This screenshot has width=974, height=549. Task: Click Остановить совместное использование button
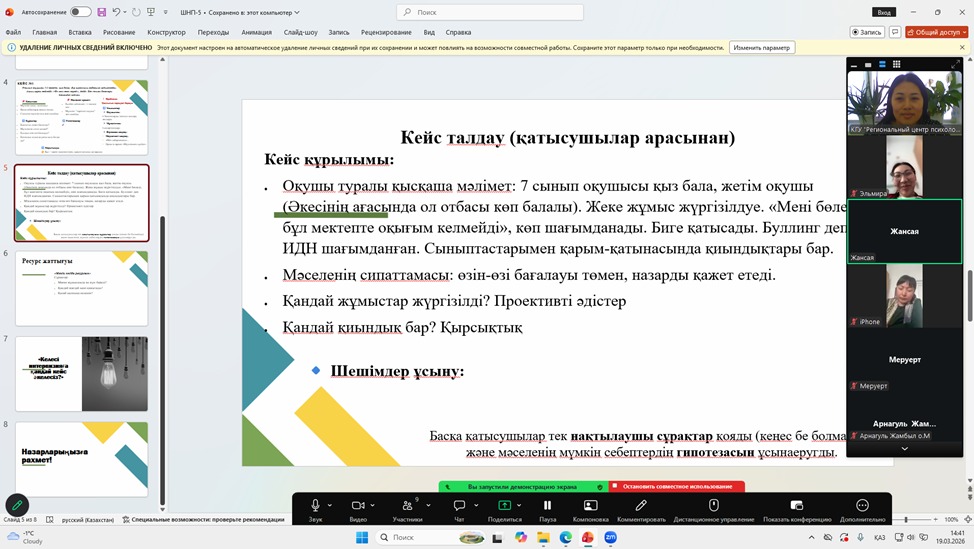[x=677, y=487]
